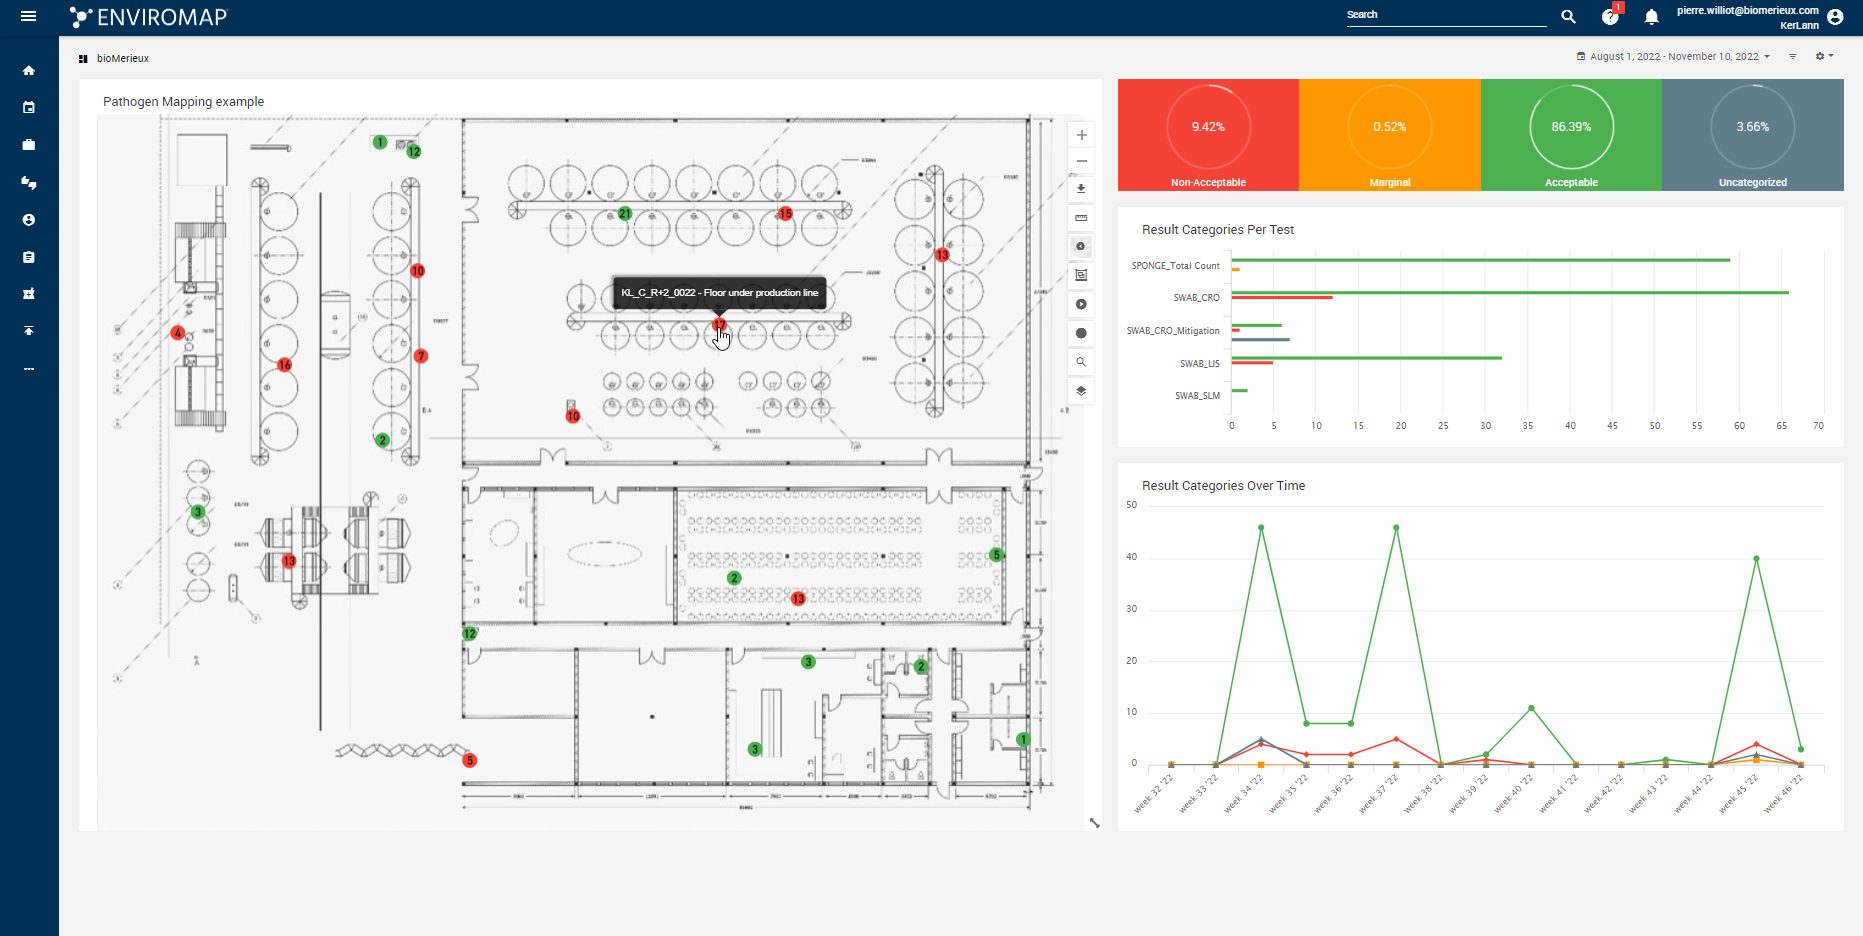Open the more options menu in sidebar
The image size is (1863, 936).
click(x=29, y=367)
